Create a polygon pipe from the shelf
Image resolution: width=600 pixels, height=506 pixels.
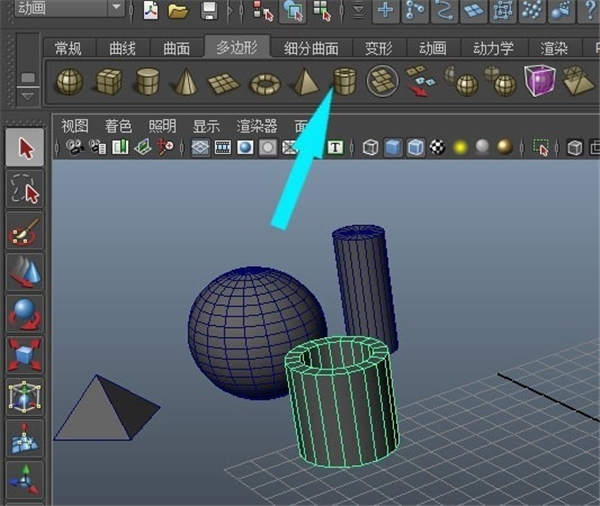(344, 81)
